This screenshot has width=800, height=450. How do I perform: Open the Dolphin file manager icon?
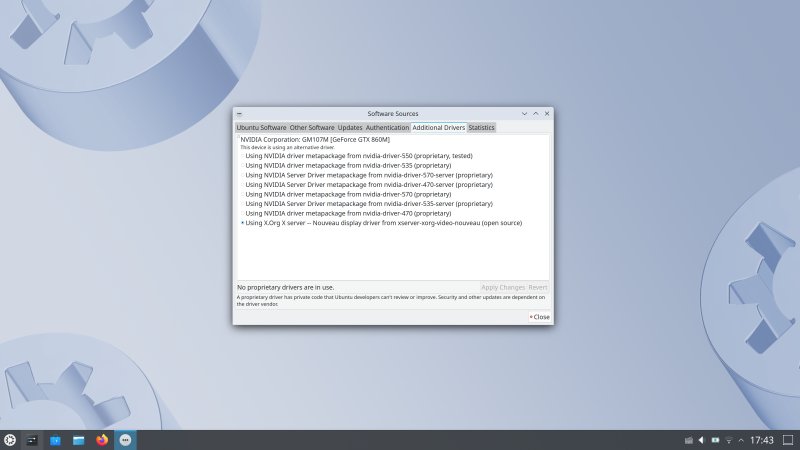click(79, 440)
